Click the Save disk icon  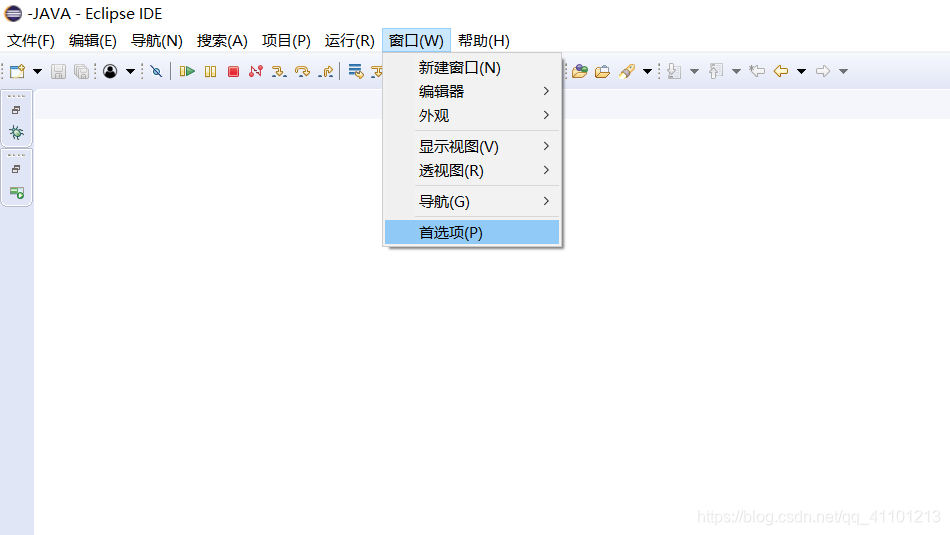click(x=58, y=71)
